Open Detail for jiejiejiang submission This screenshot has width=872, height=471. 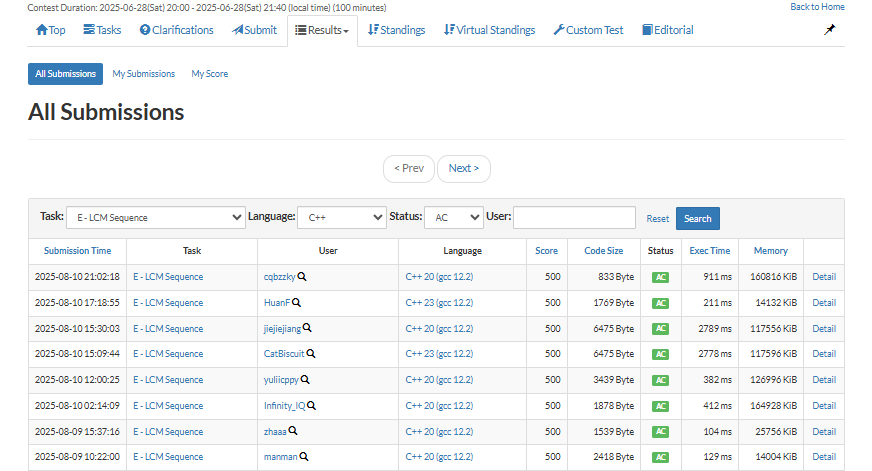824,329
